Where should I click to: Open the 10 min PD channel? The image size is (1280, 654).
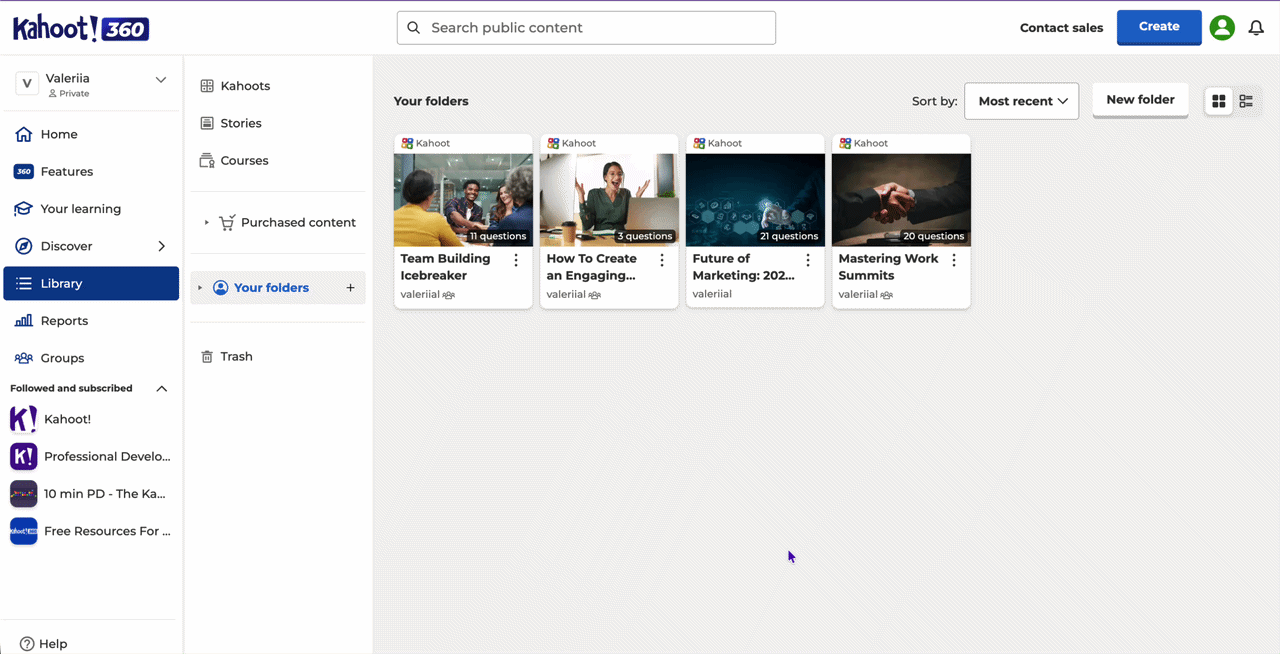coord(91,494)
